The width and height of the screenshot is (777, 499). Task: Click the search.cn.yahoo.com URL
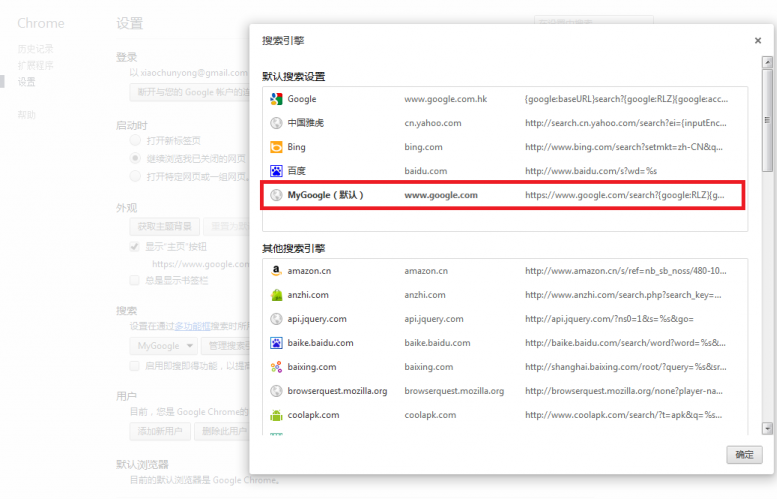coord(626,123)
